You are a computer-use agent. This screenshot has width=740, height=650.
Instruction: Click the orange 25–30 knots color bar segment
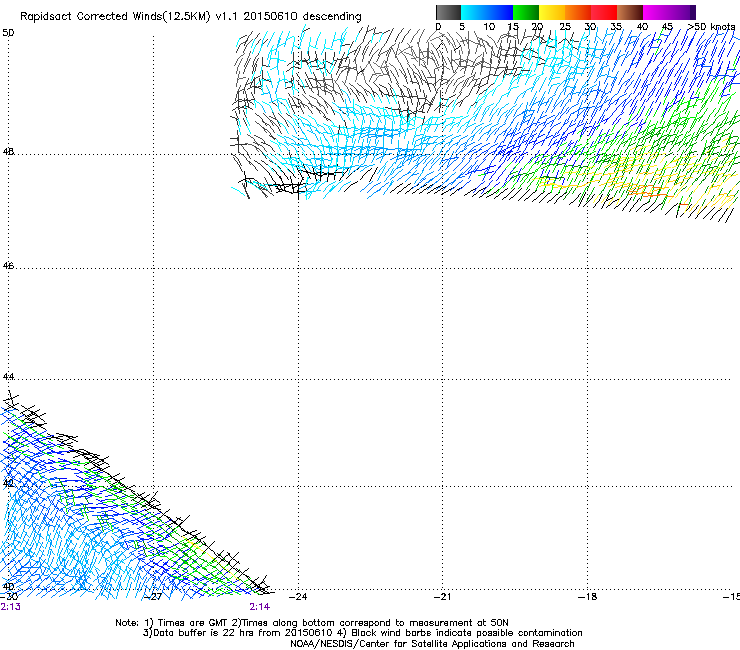click(x=578, y=12)
